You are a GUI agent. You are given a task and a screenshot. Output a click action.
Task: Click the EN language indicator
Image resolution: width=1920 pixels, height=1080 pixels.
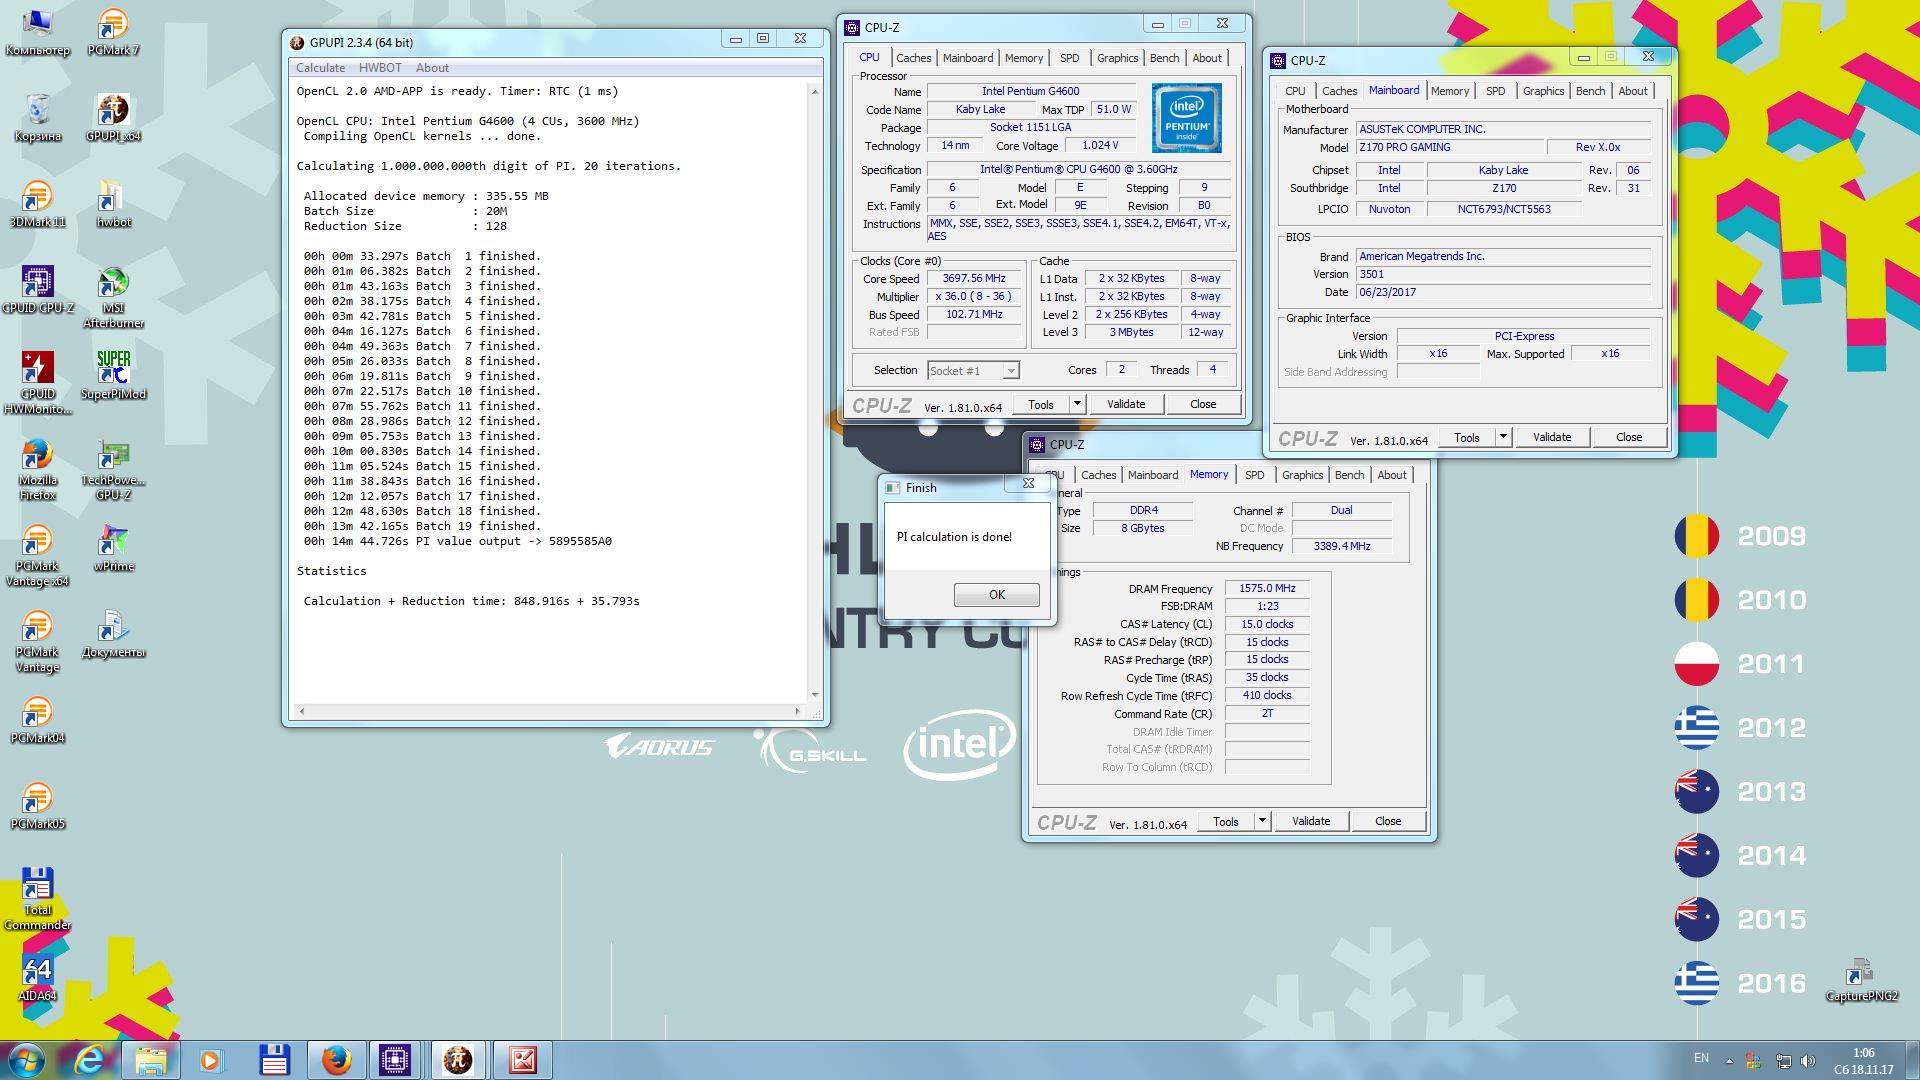tap(1701, 1058)
